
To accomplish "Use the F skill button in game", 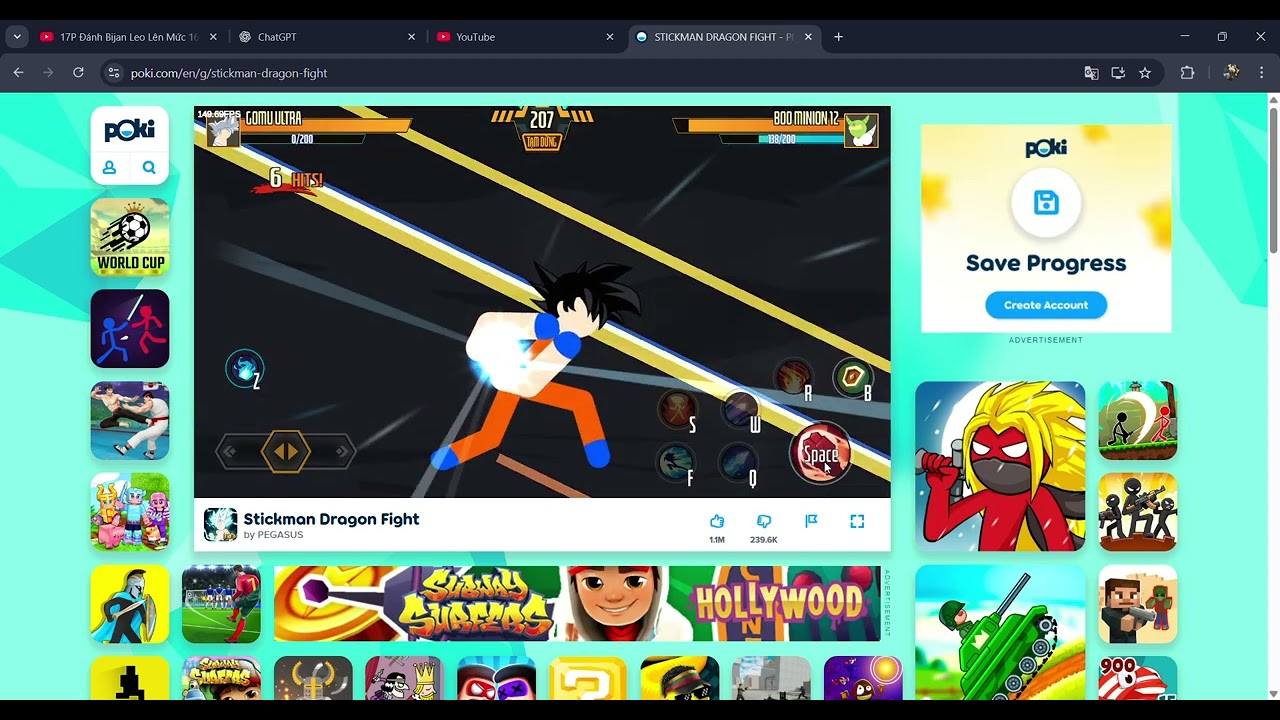I will click(x=677, y=463).
